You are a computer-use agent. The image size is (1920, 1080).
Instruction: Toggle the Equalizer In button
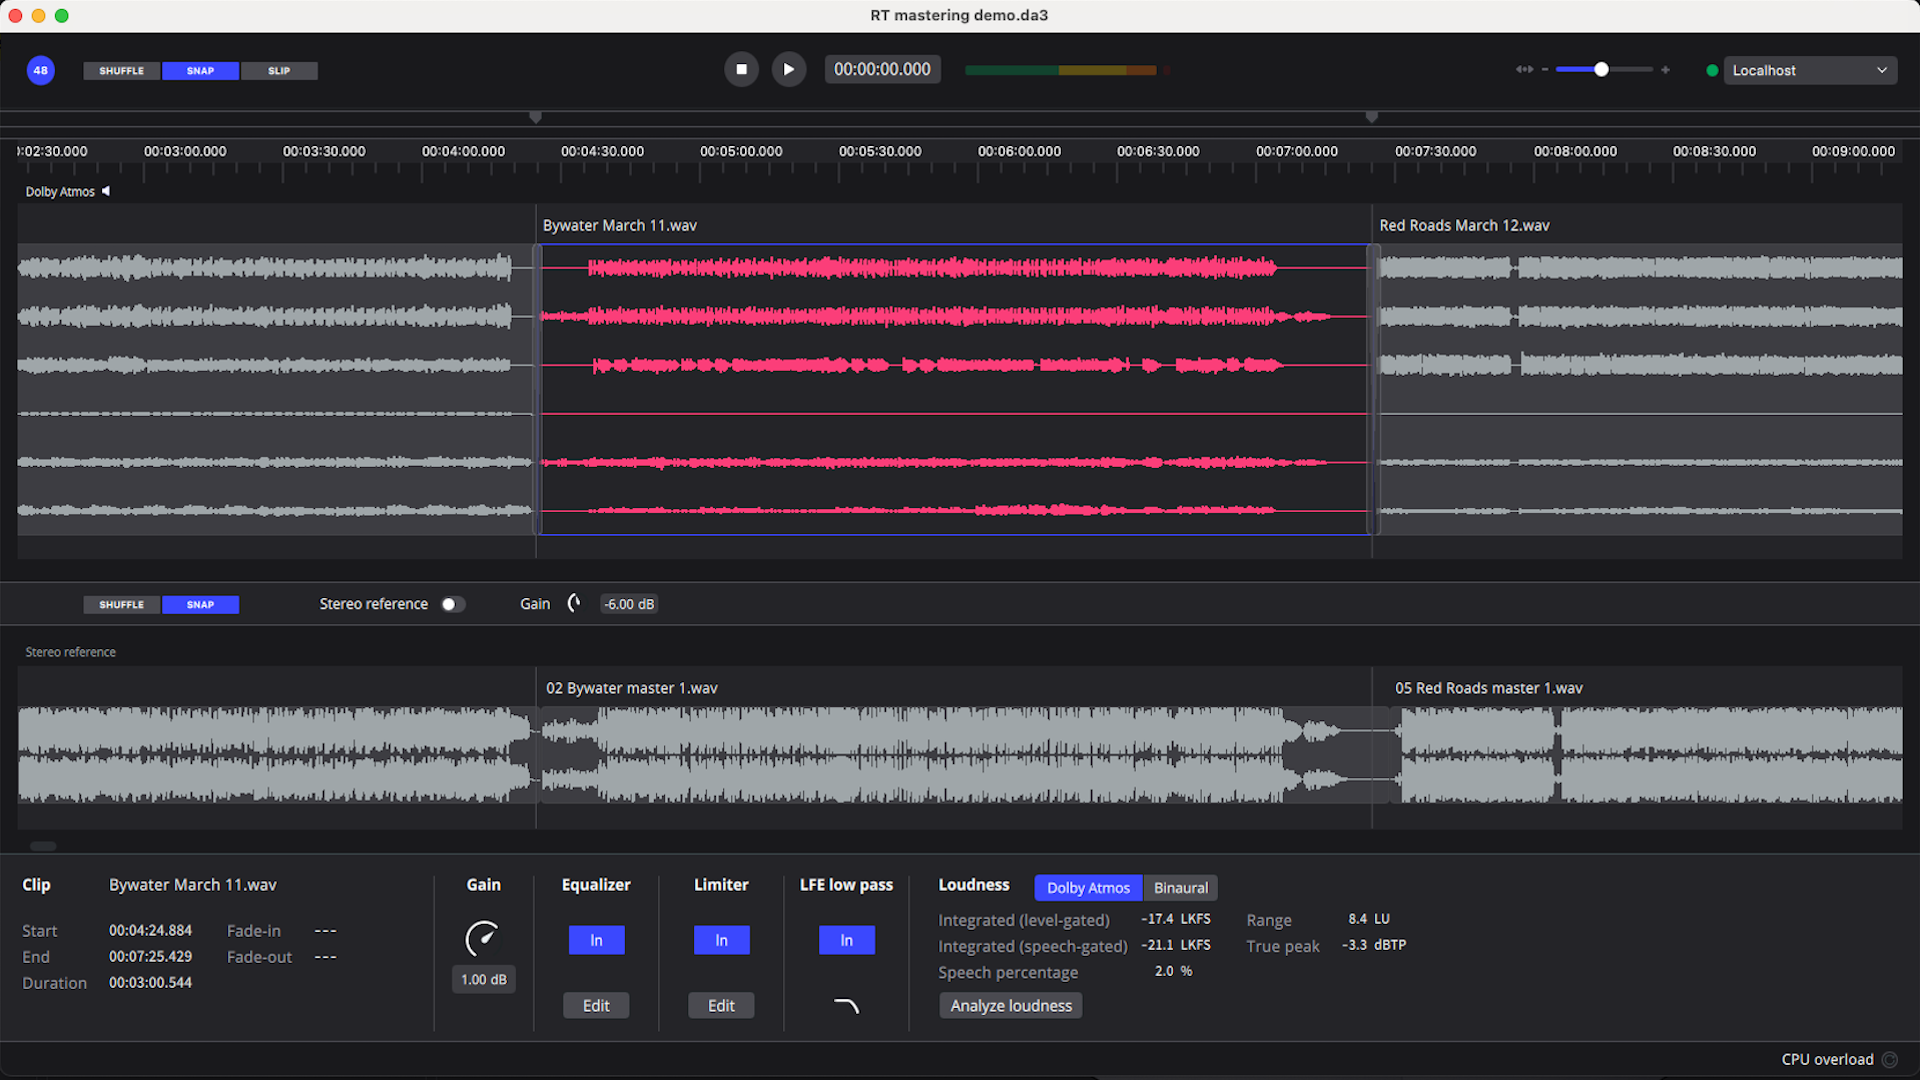[x=596, y=940]
